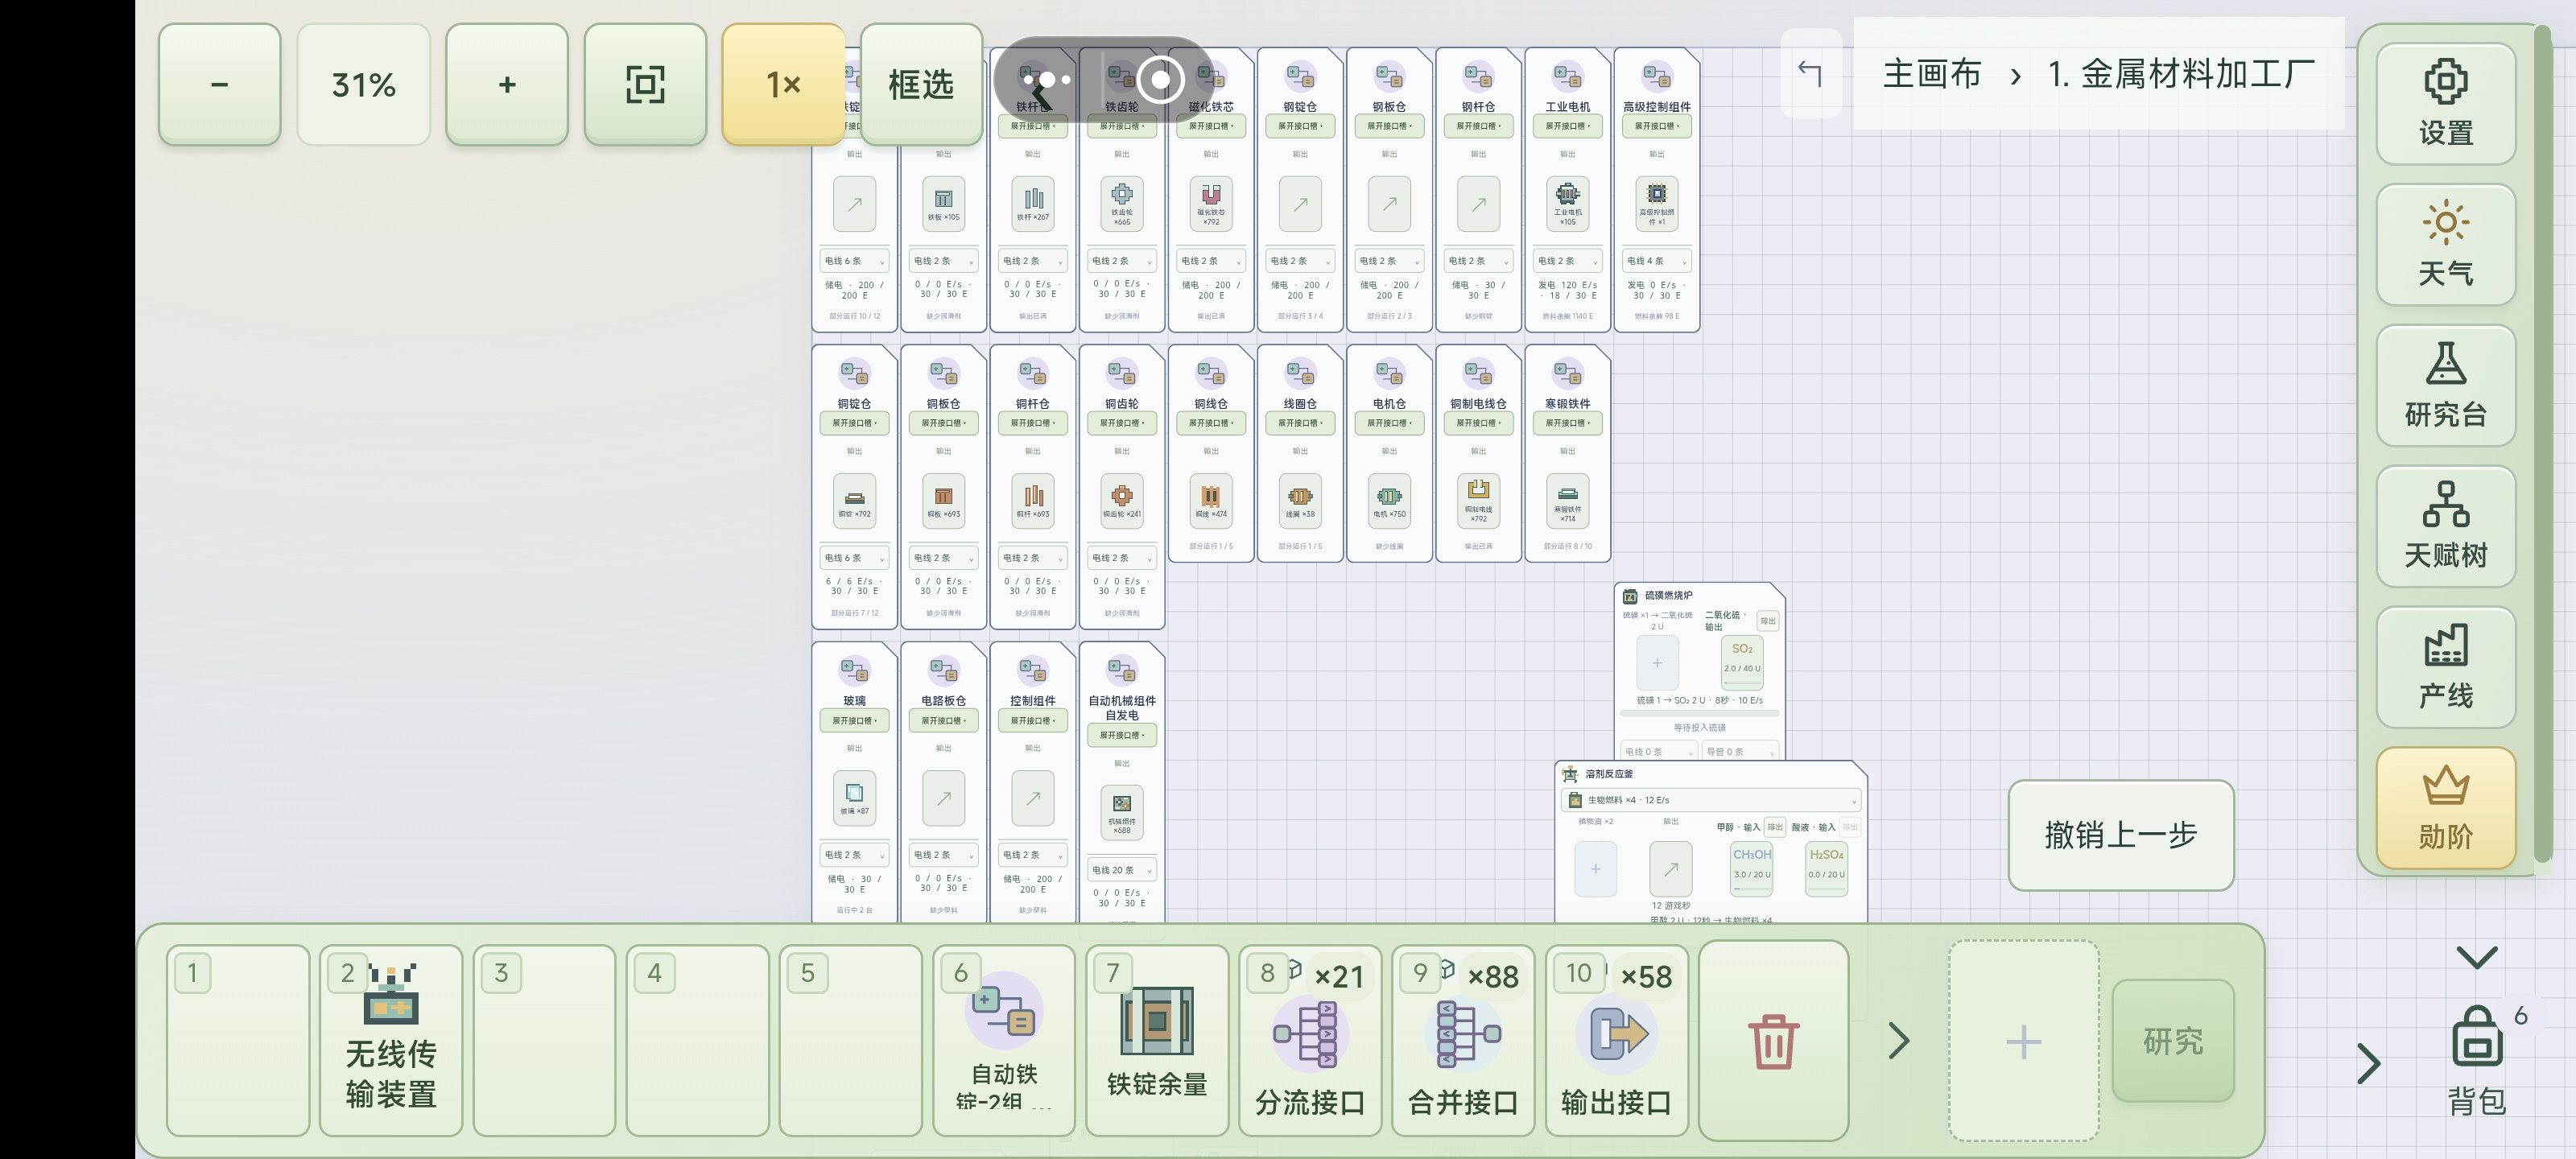Select empty hotbar slot 1
2576x1159 pixels.
pyautogui.click(x=238, y=1041)
